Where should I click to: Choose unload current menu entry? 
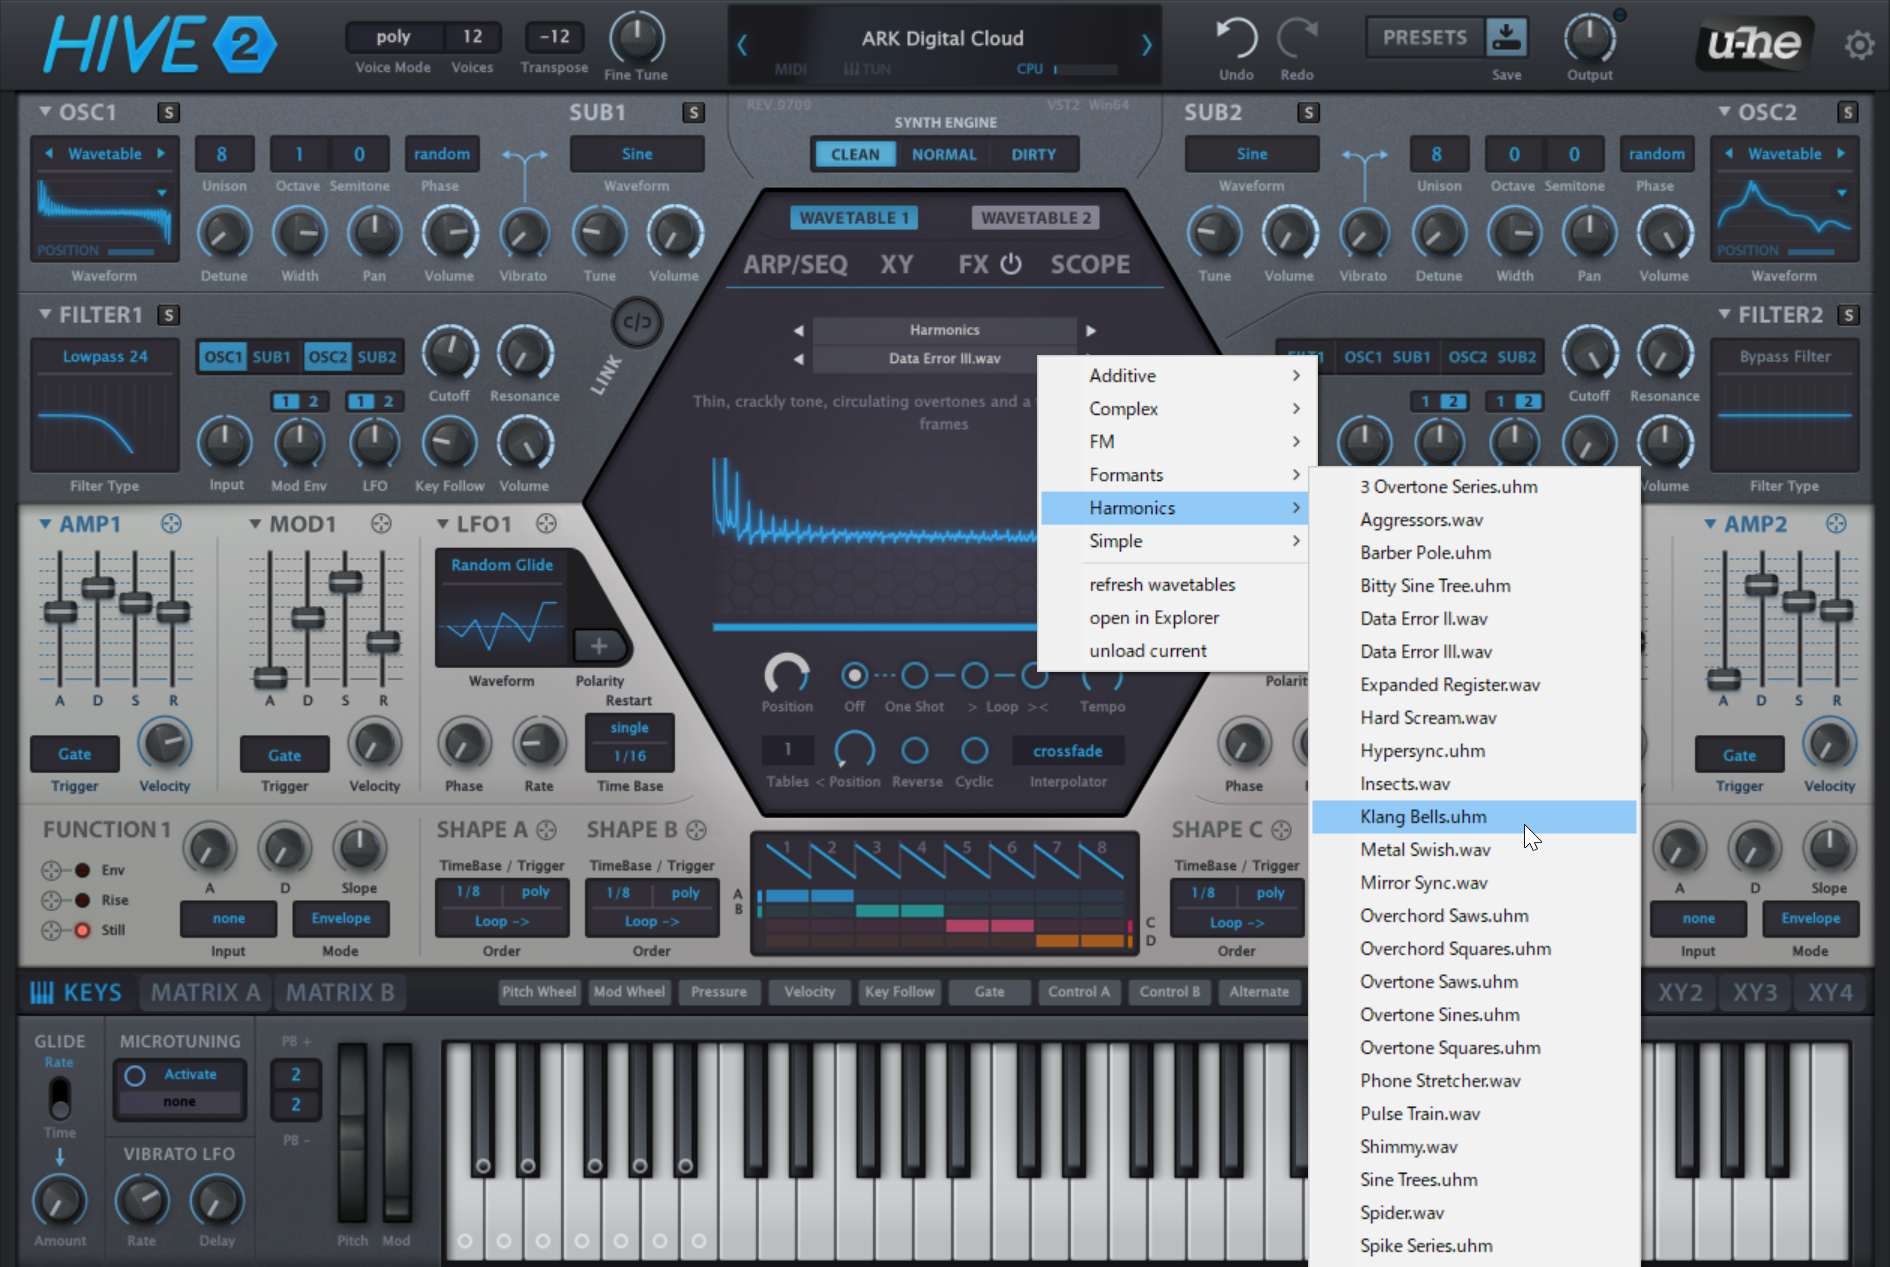1175,651
